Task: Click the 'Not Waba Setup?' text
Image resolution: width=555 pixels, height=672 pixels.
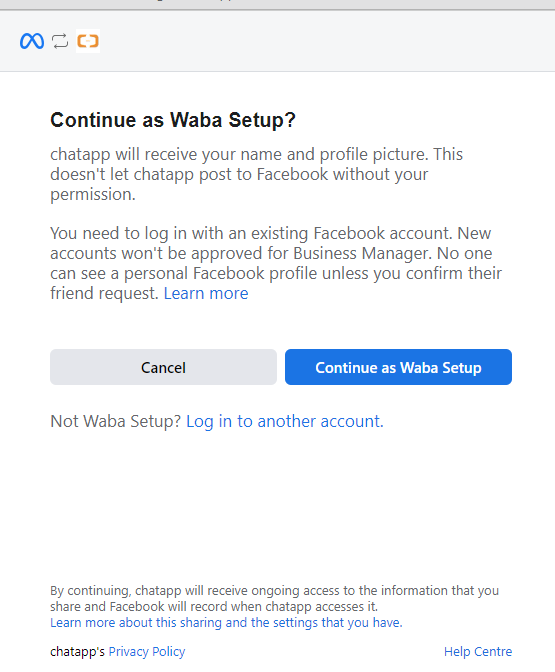Action: [x=116, y=421]
